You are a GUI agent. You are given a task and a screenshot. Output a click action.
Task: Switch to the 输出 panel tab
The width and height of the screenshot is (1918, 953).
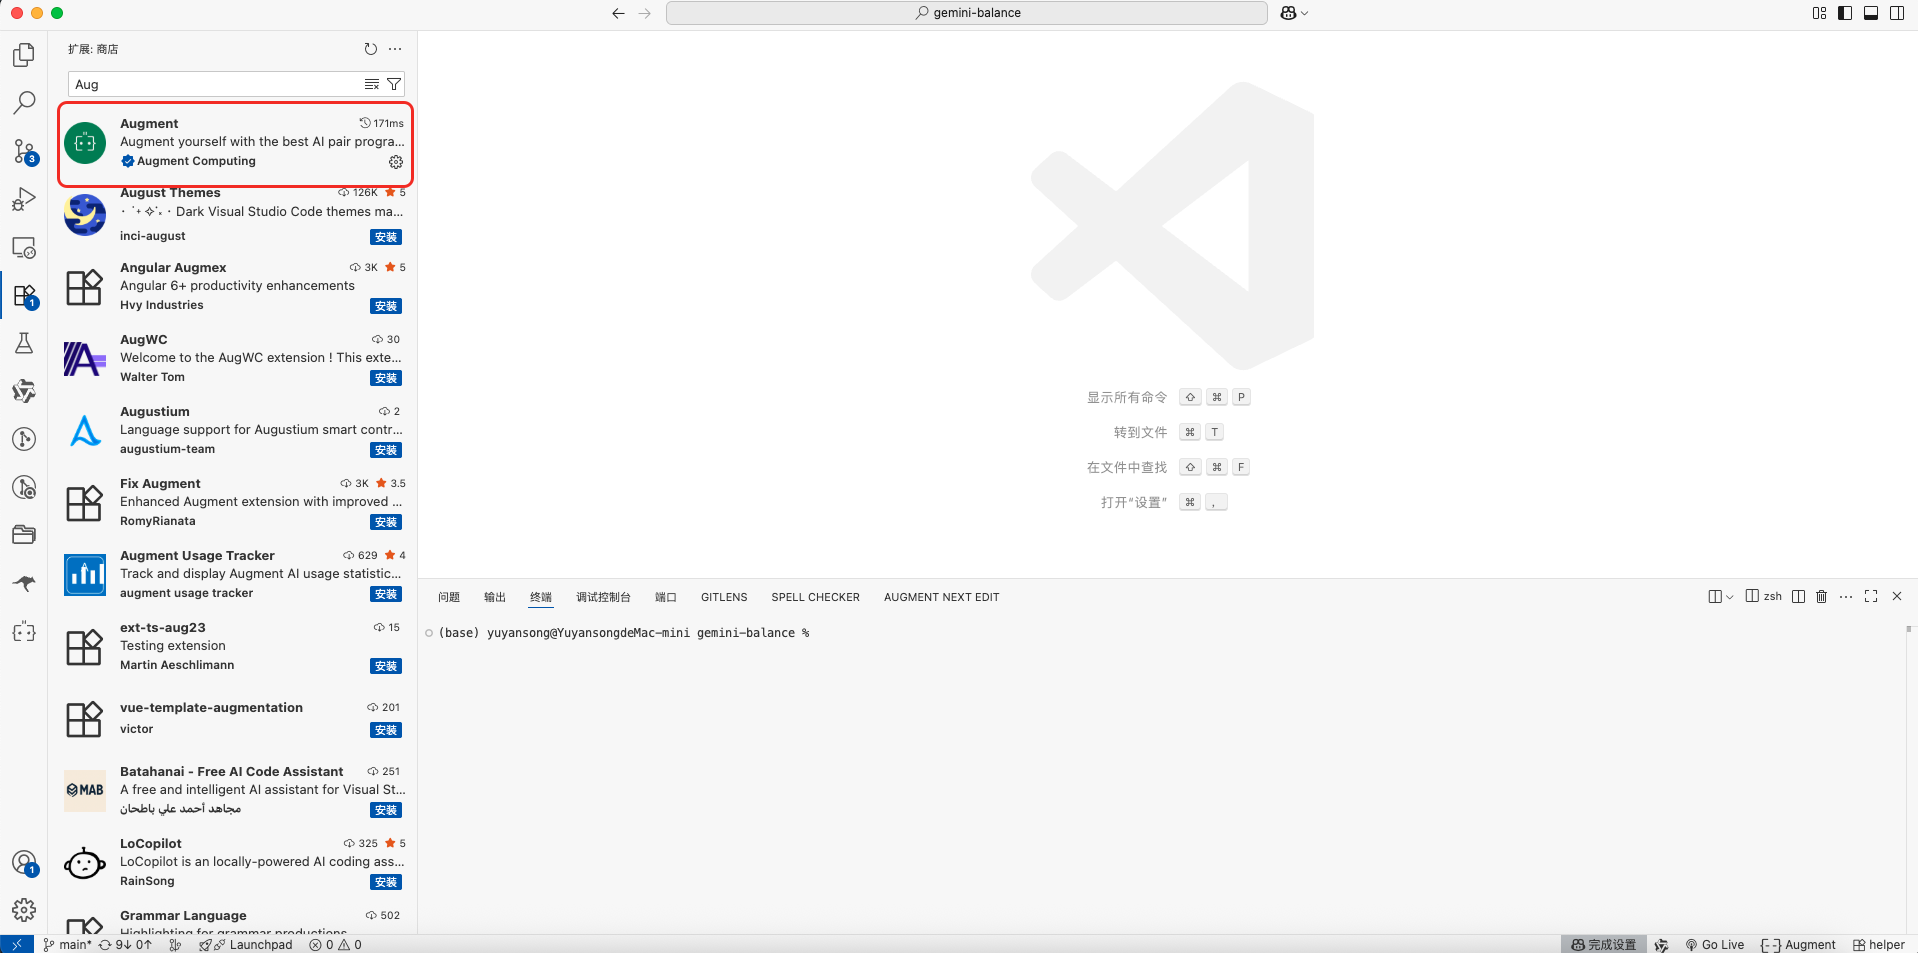tap(495, 597)
